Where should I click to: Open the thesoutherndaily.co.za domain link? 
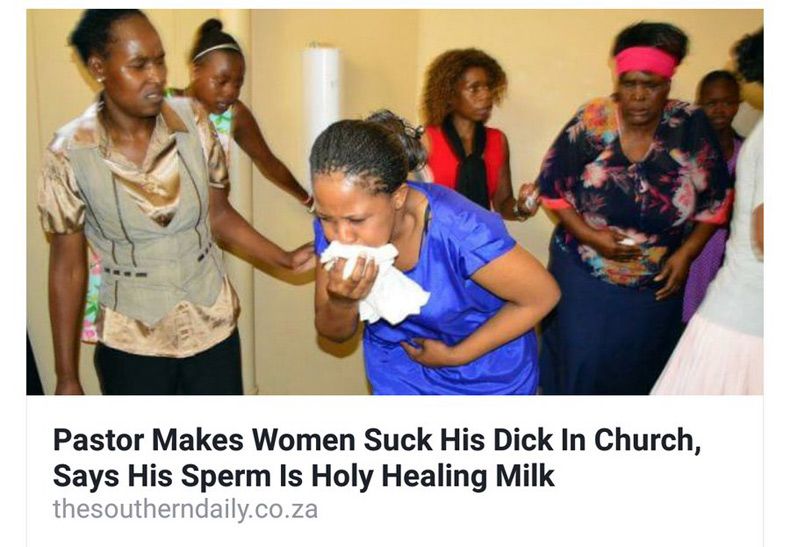click(185, 509)
